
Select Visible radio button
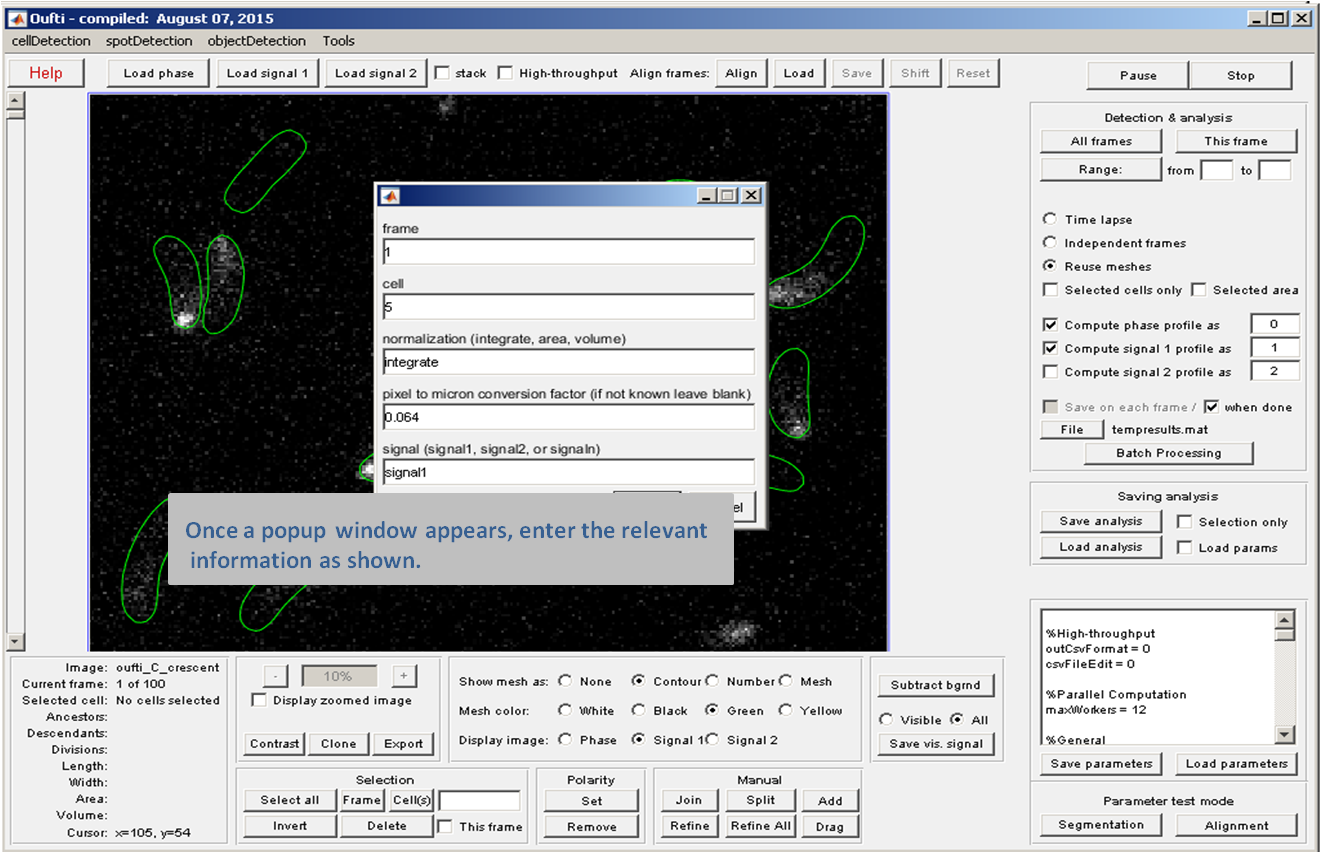click(x=886, y=720)
